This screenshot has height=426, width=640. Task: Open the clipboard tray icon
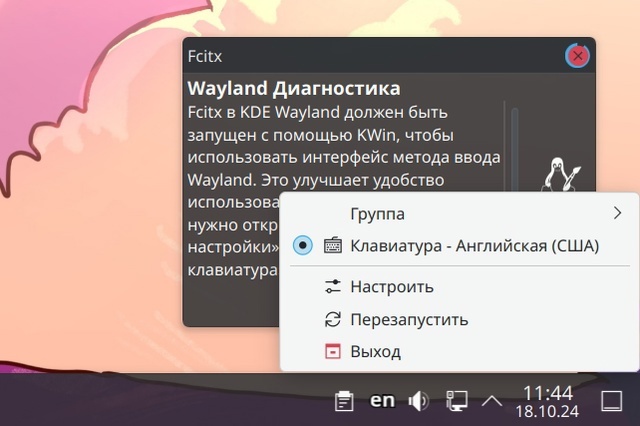click(x=344, y=401)
